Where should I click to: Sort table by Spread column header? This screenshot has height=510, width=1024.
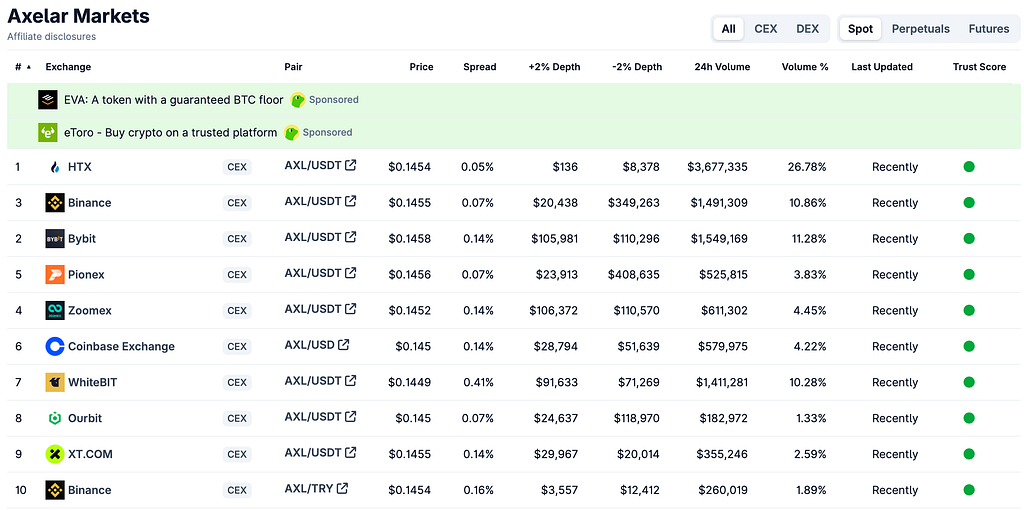coord(479,67)
